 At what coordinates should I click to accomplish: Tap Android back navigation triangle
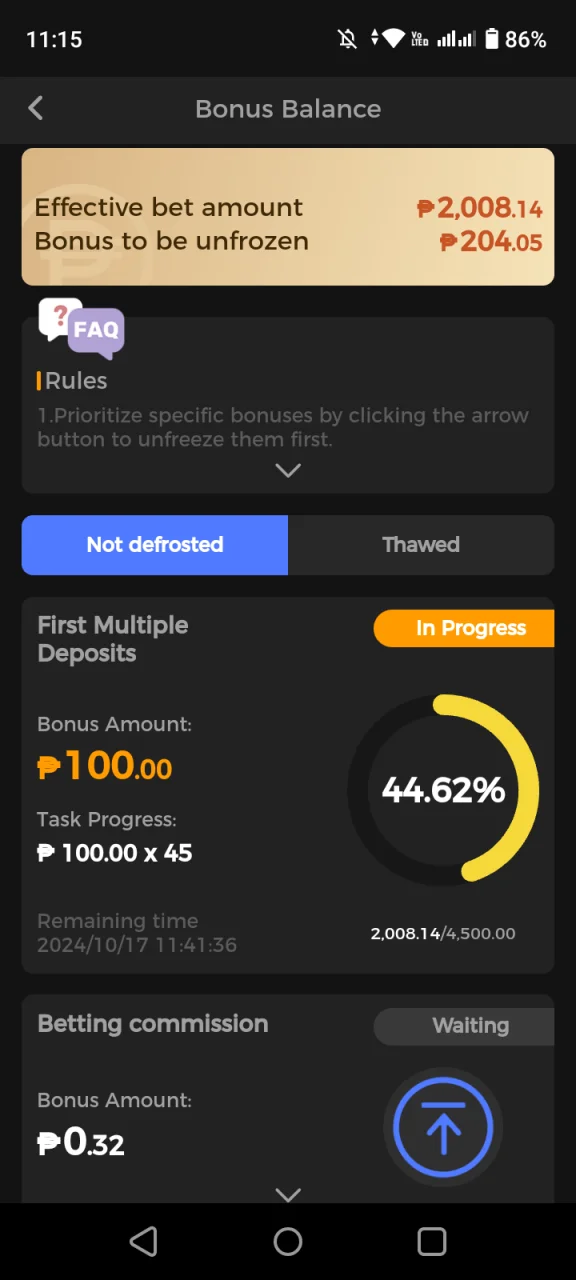click(144, 1241)
